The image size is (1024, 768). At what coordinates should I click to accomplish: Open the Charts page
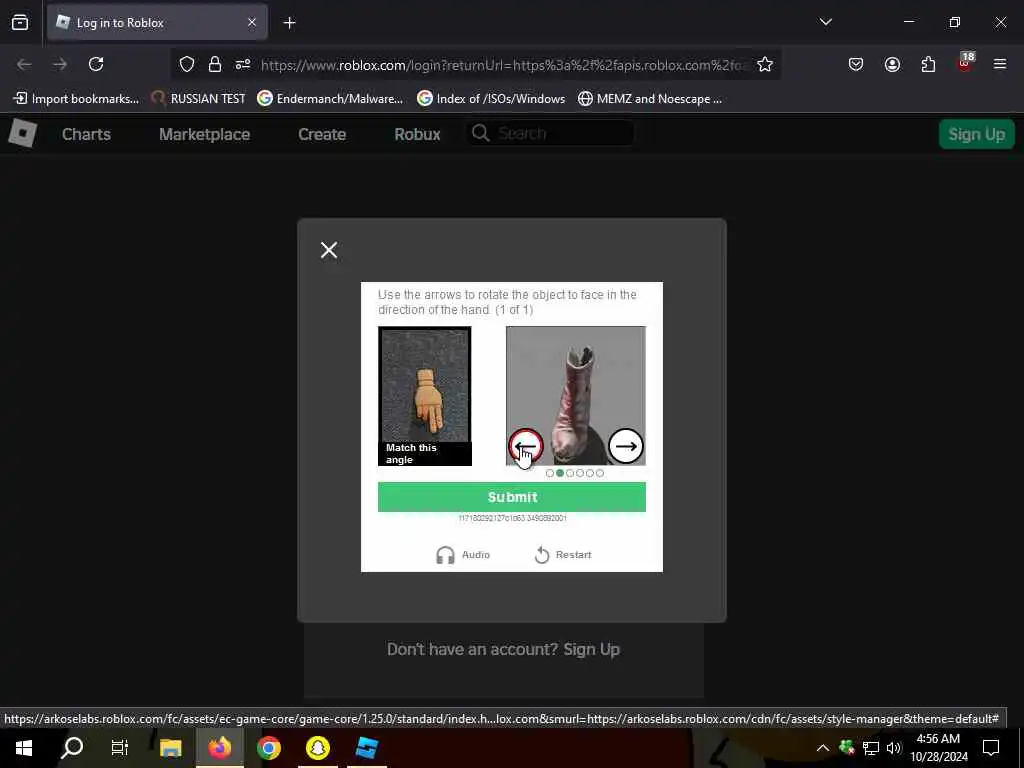86,135
